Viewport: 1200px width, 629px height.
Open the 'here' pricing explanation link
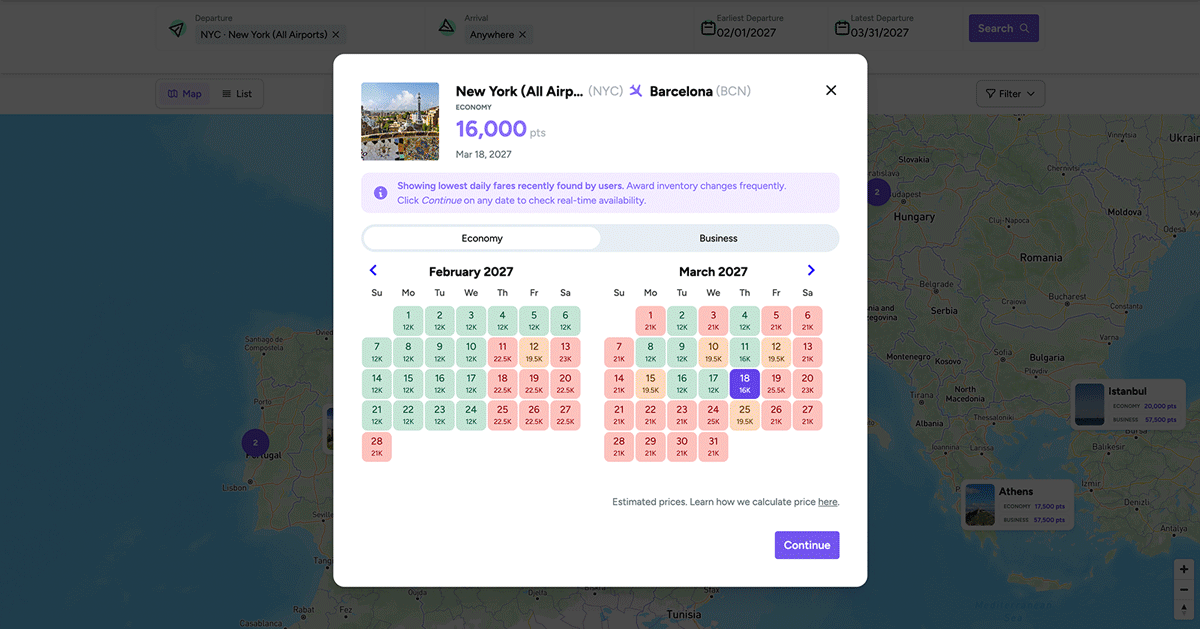coord(828,502)
